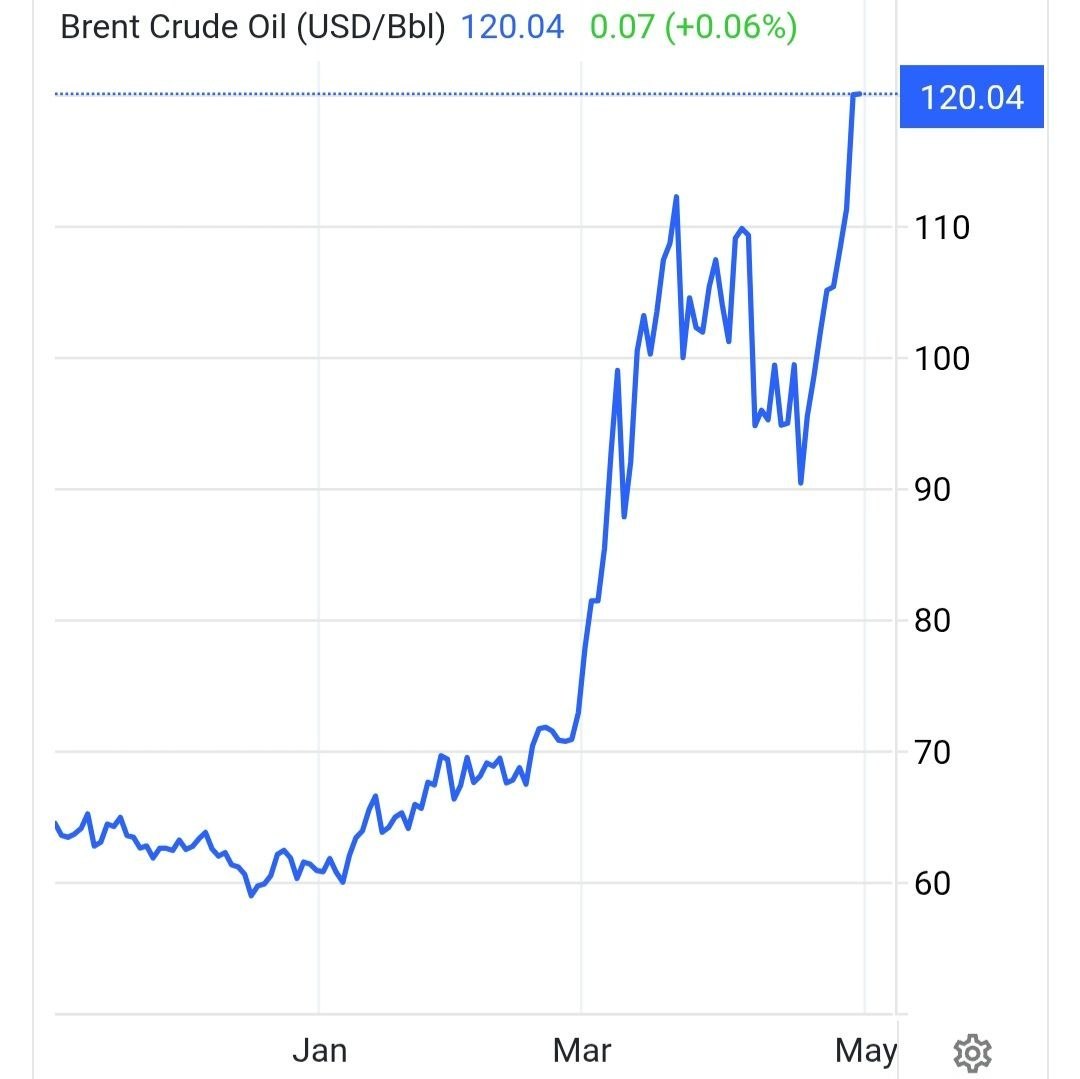
Task: Select the May label on time axis
Action: [x=866, y=1051]
